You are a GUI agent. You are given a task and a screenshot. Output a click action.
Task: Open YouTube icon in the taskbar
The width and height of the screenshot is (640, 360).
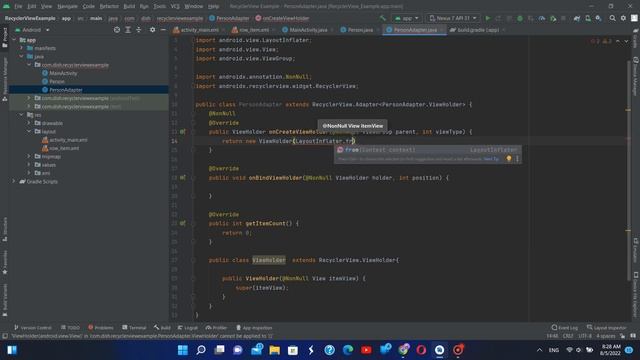click(x=366, y=350)
